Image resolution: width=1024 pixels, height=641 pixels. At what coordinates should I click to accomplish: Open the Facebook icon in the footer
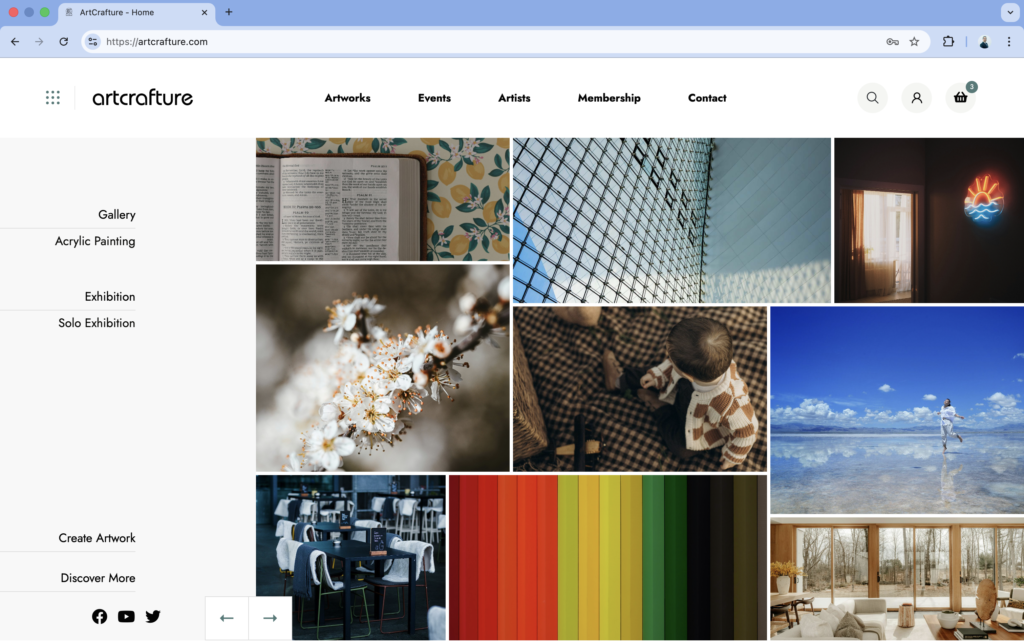pyautogui.click(x=99, y=616)
